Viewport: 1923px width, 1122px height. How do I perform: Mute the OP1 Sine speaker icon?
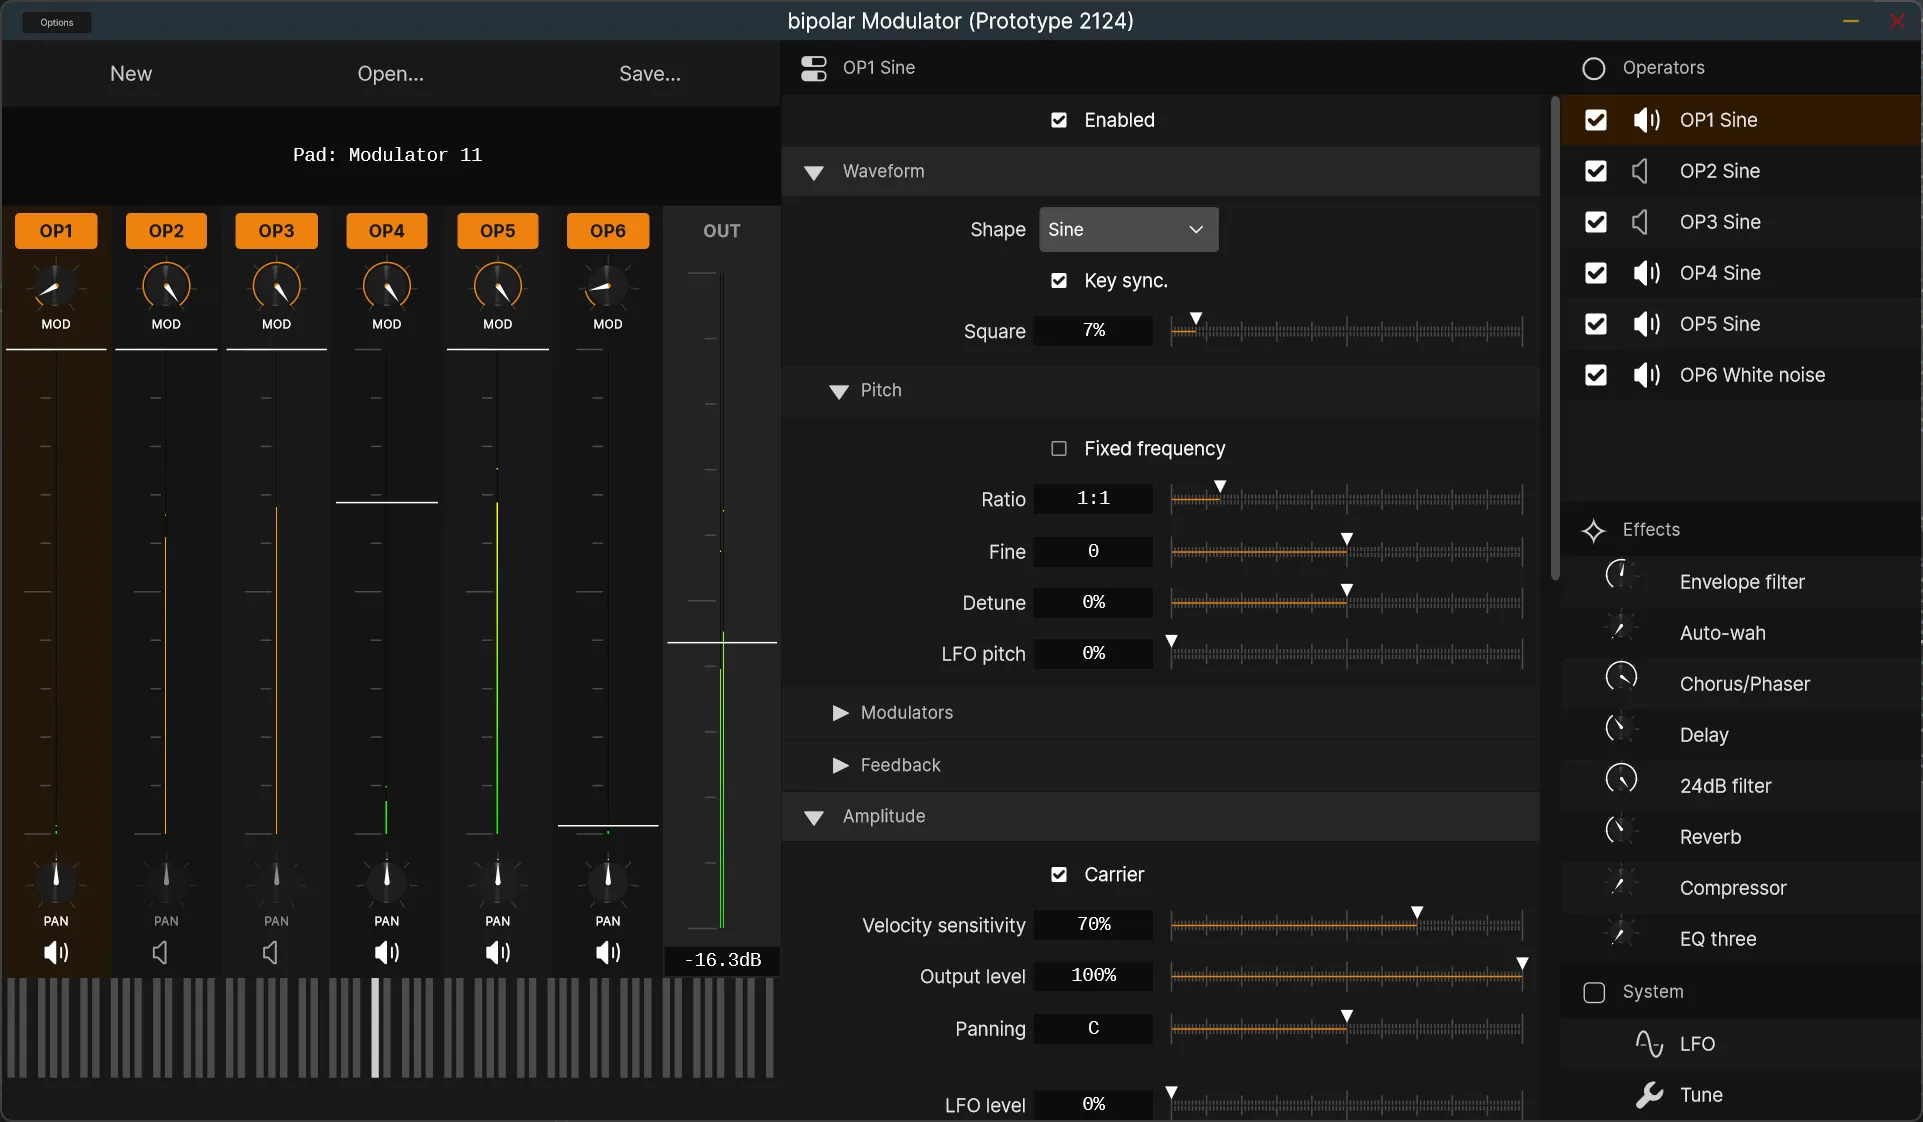pos(1646,120)
